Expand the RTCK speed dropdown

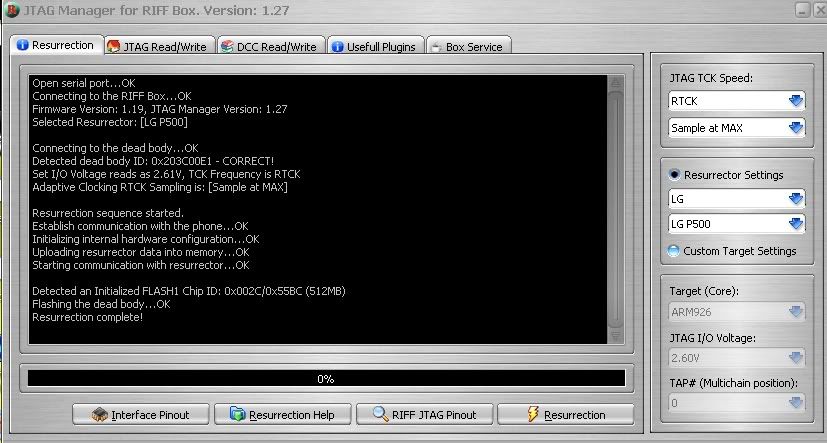(796, 101)
